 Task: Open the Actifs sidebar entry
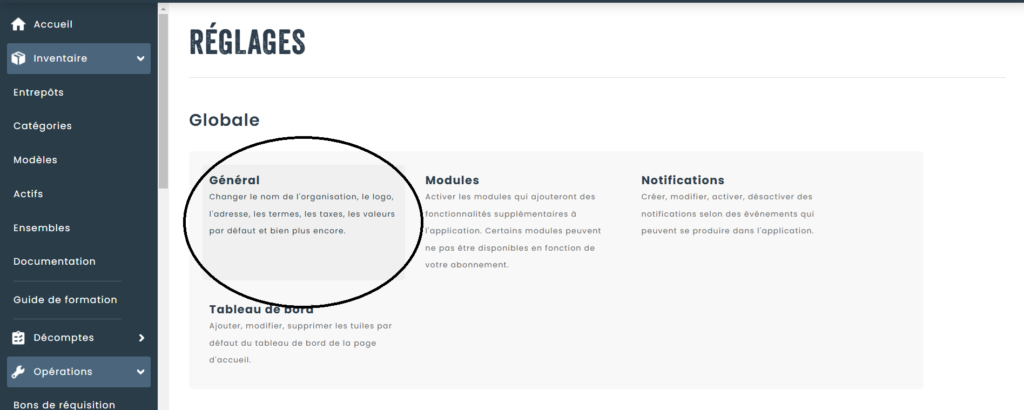tap(28, 194)
